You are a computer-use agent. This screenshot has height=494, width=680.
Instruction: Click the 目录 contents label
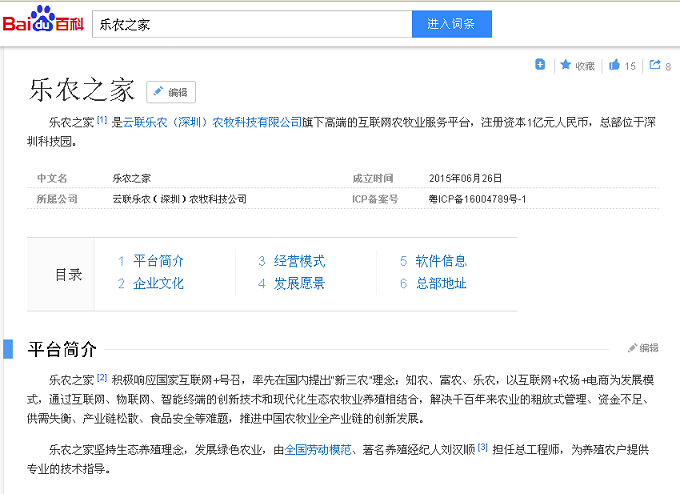[69, 275]
